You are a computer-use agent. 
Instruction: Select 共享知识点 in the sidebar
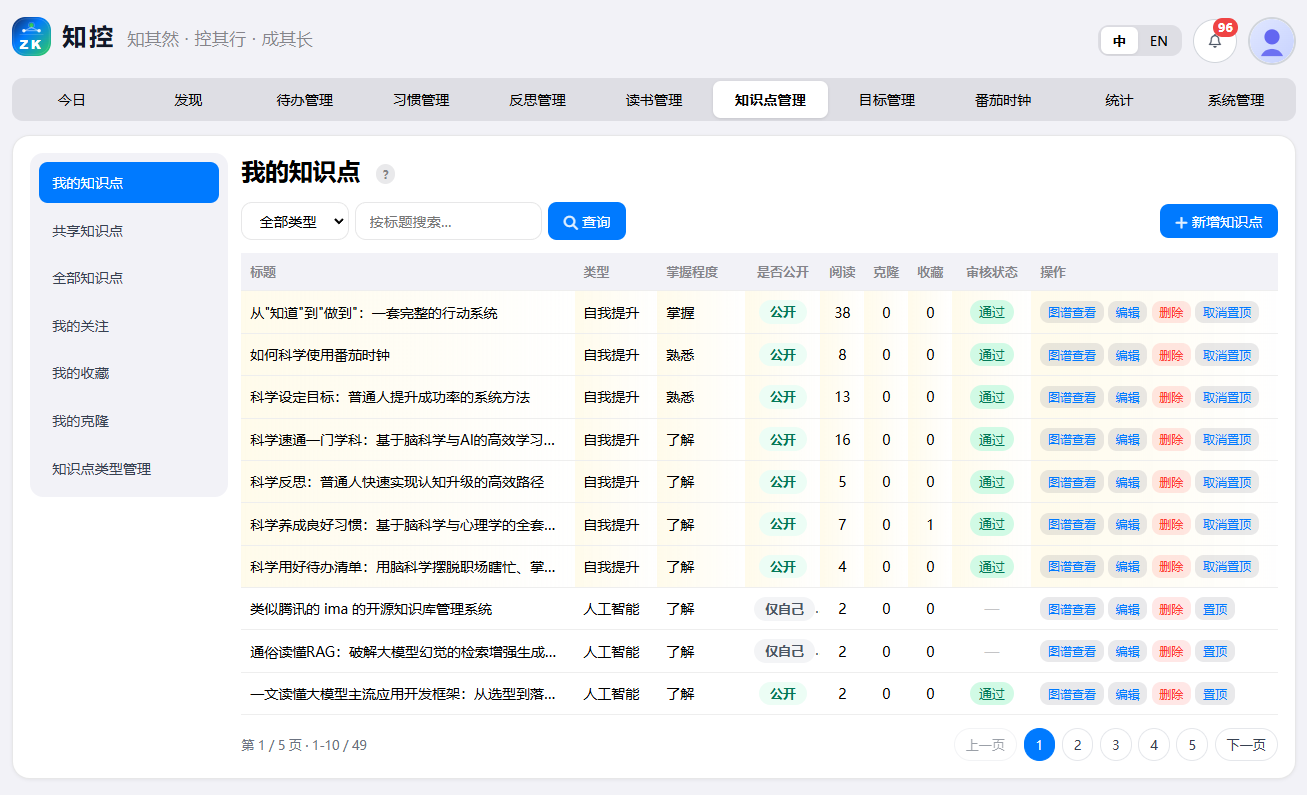(x=129, y=231)
